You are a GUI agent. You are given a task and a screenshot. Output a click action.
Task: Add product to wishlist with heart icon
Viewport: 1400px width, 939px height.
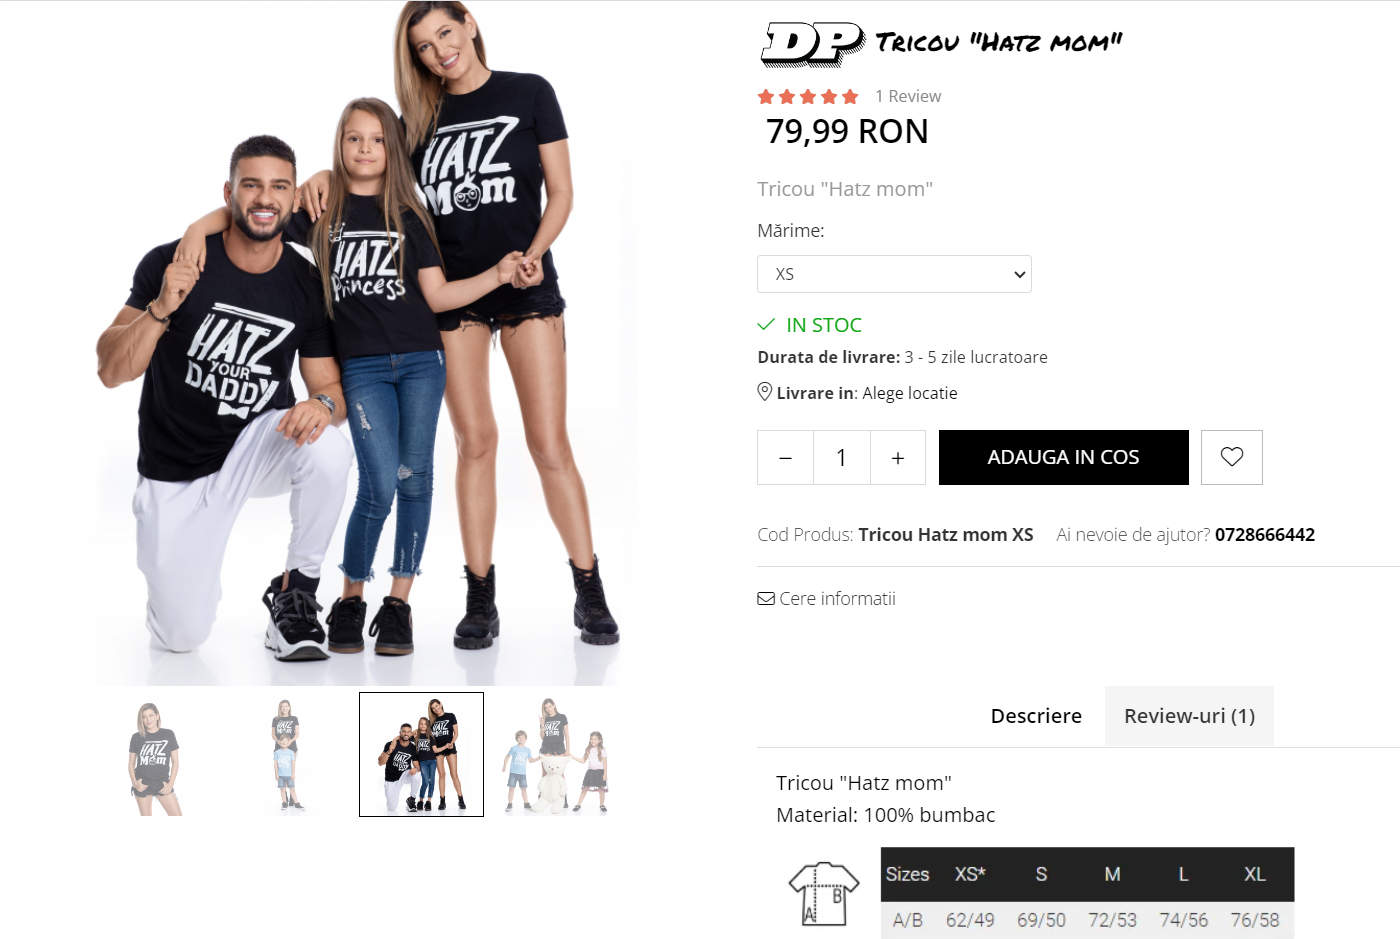tap(1231, 457)
